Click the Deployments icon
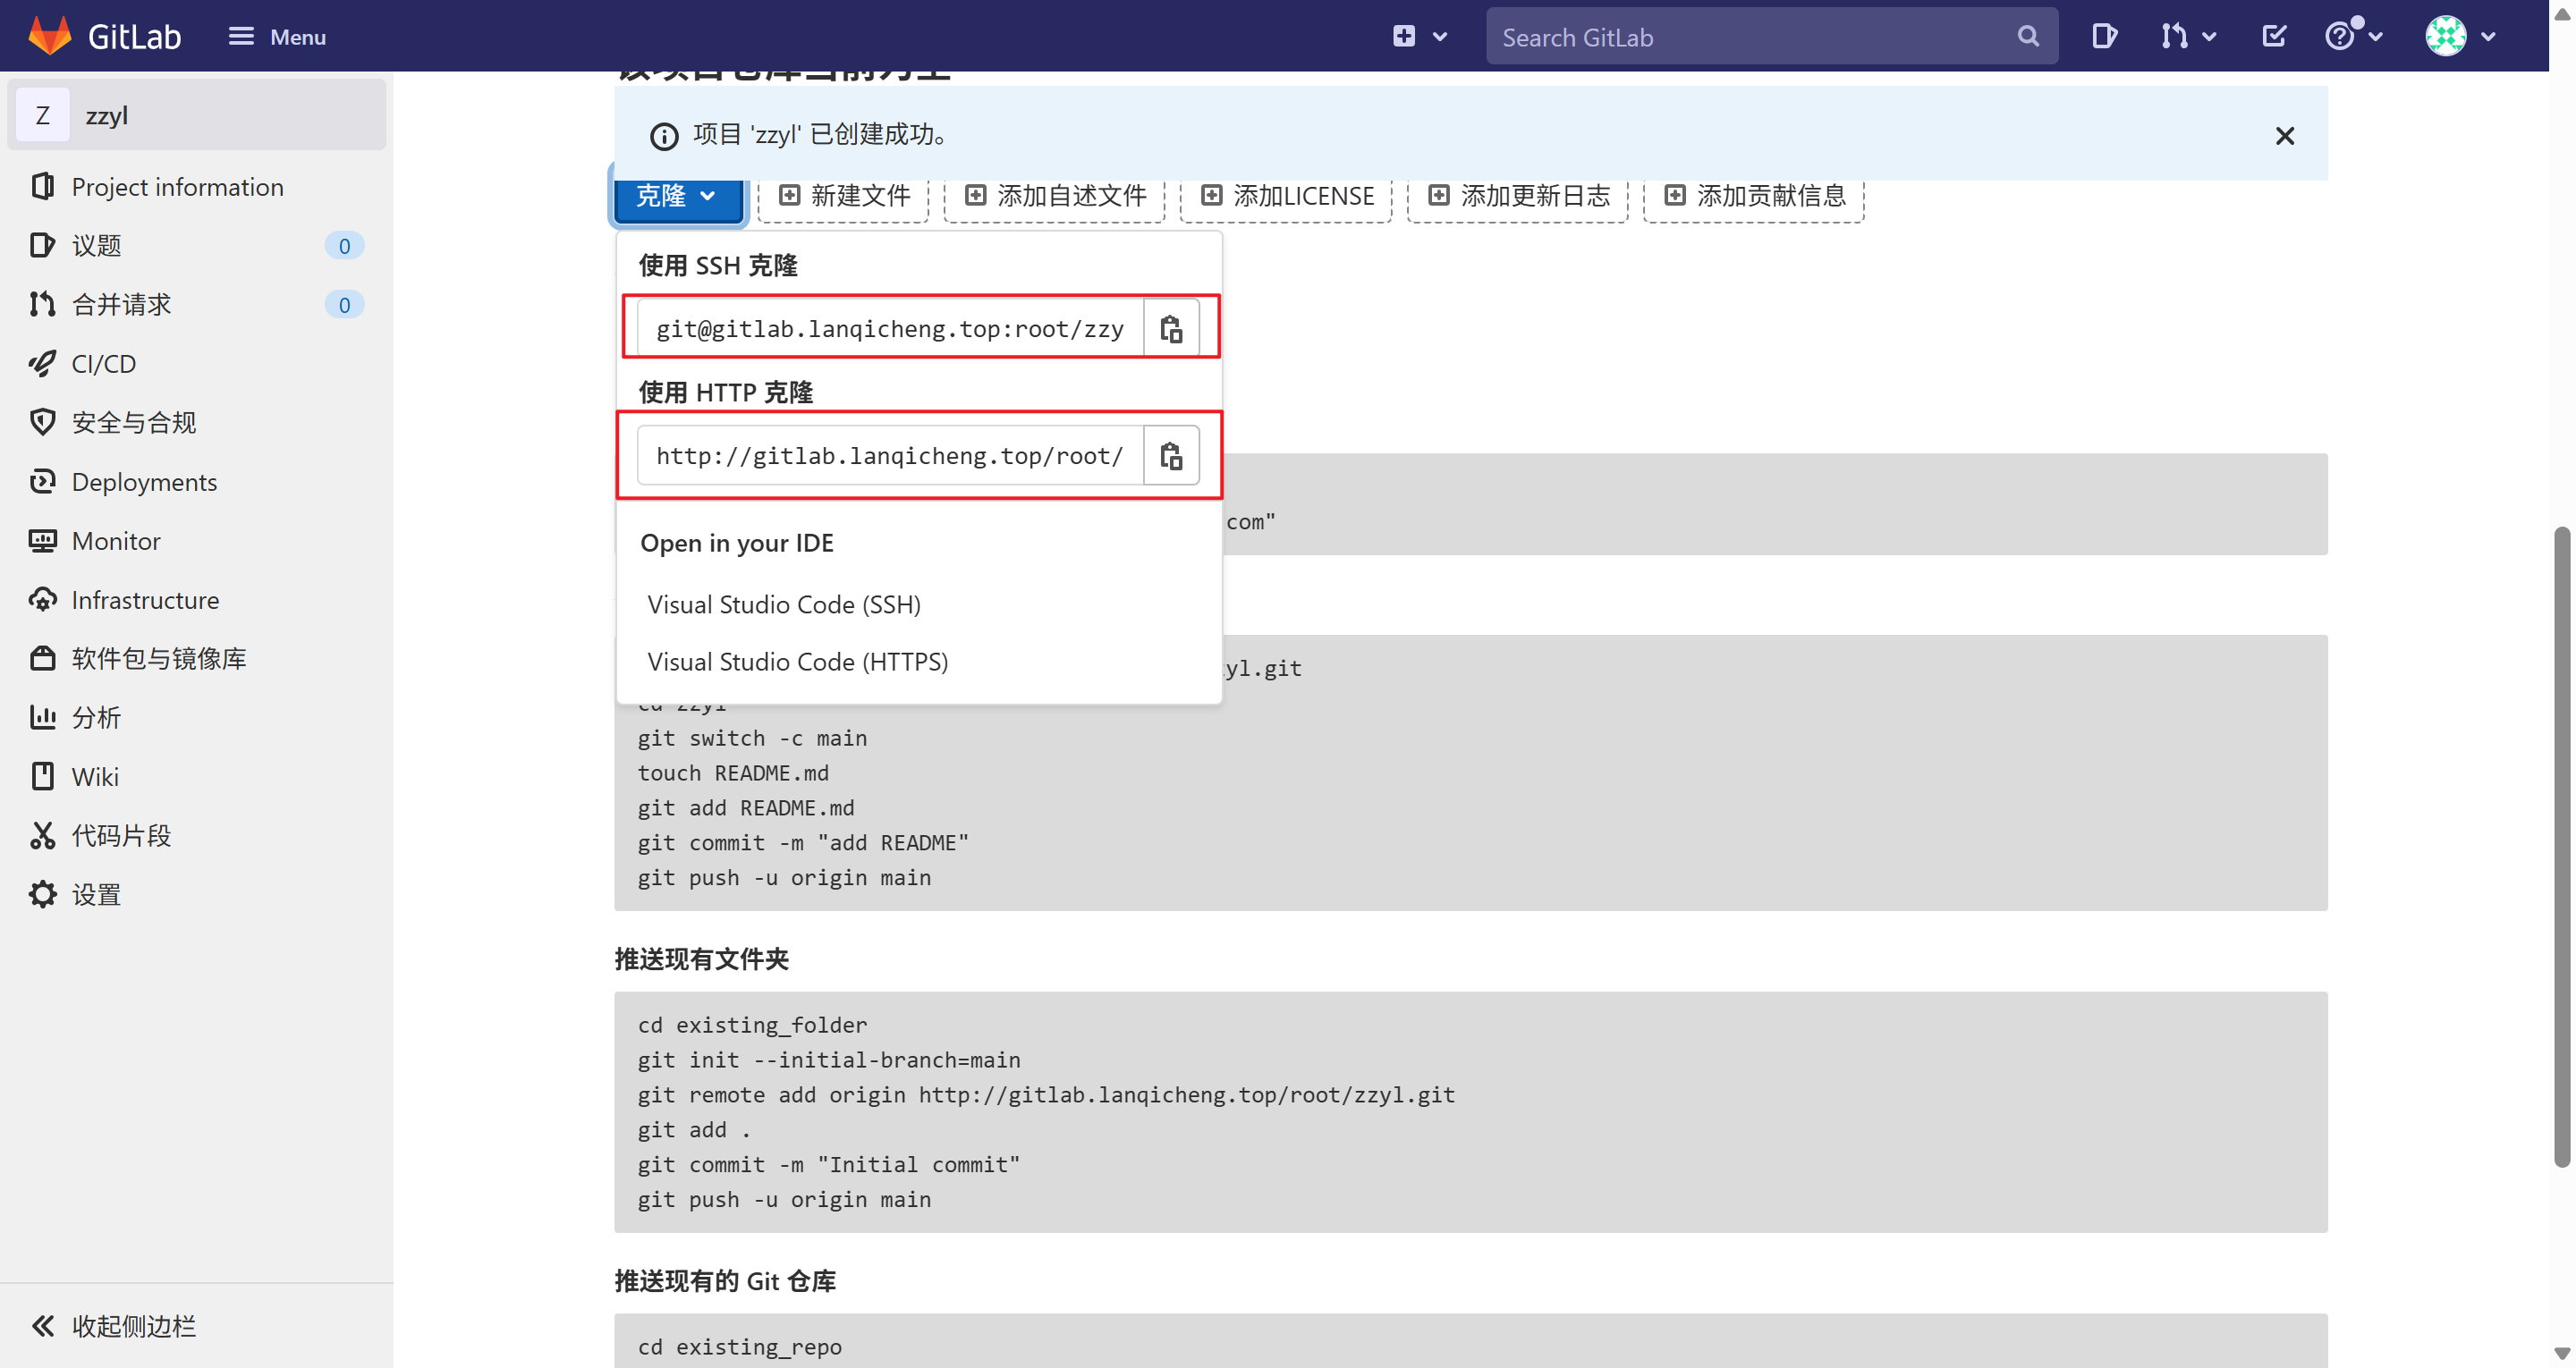 [42, 482]
